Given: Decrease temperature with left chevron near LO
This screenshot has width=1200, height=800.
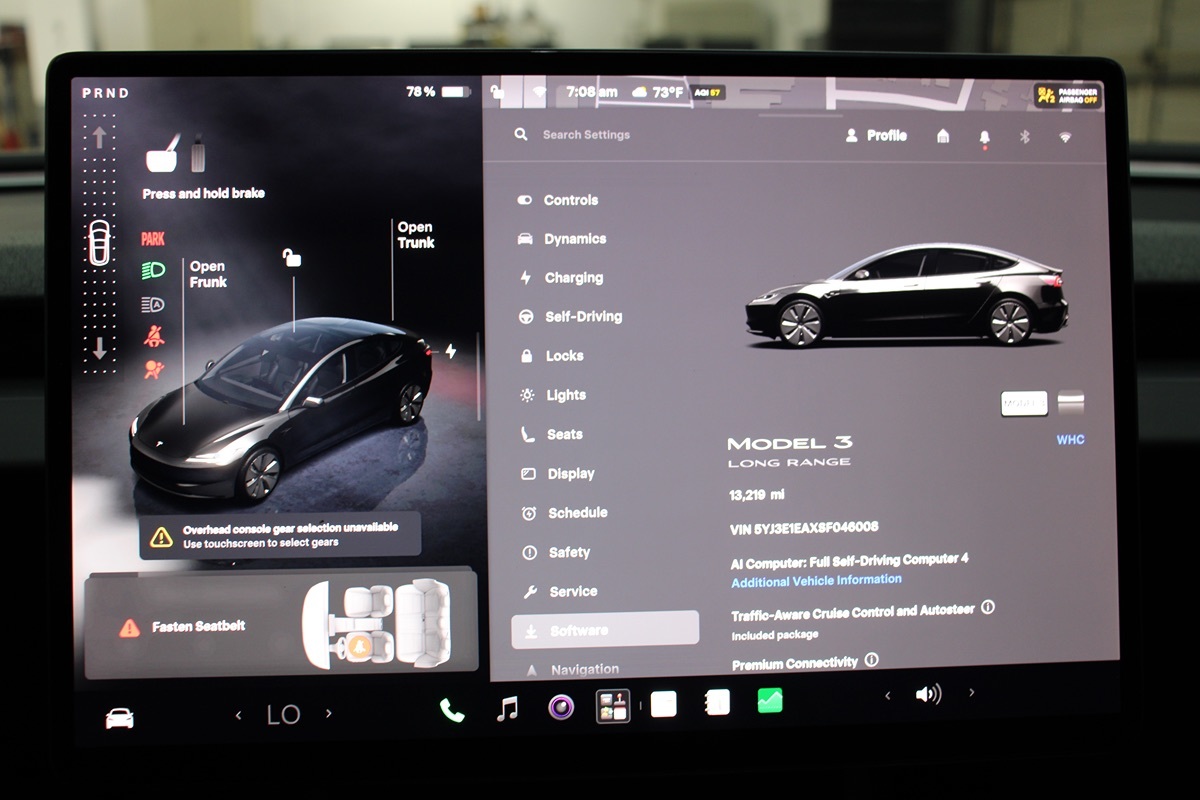Looking at the screenshot, I should [x=239, y=715].
